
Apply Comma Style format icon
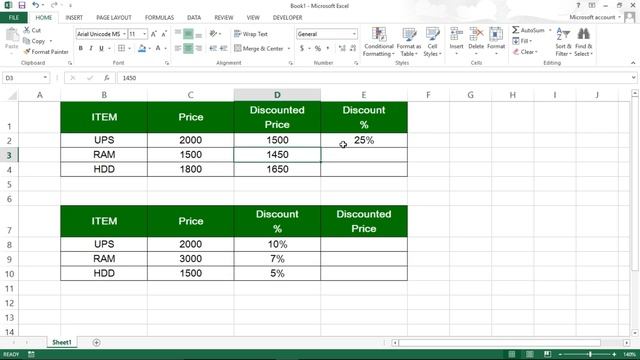tap(328, 48)
